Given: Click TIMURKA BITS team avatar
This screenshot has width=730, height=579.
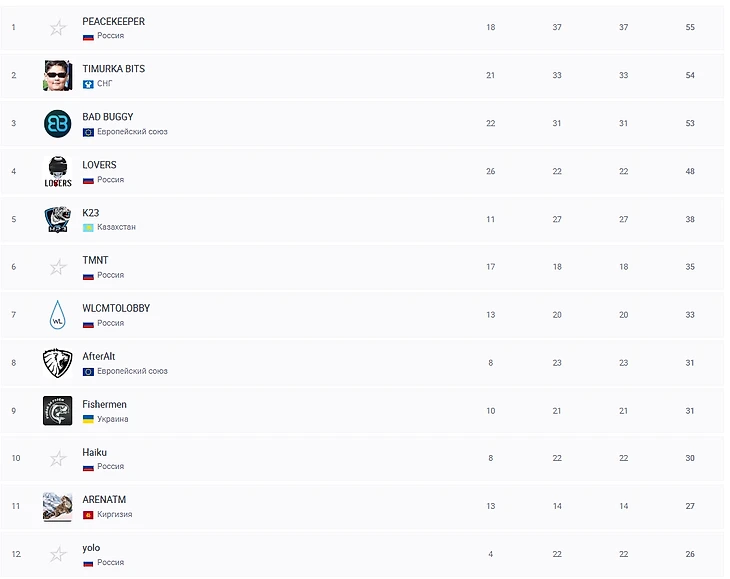Looking at the screenshot, I should [x=58, y=76].
